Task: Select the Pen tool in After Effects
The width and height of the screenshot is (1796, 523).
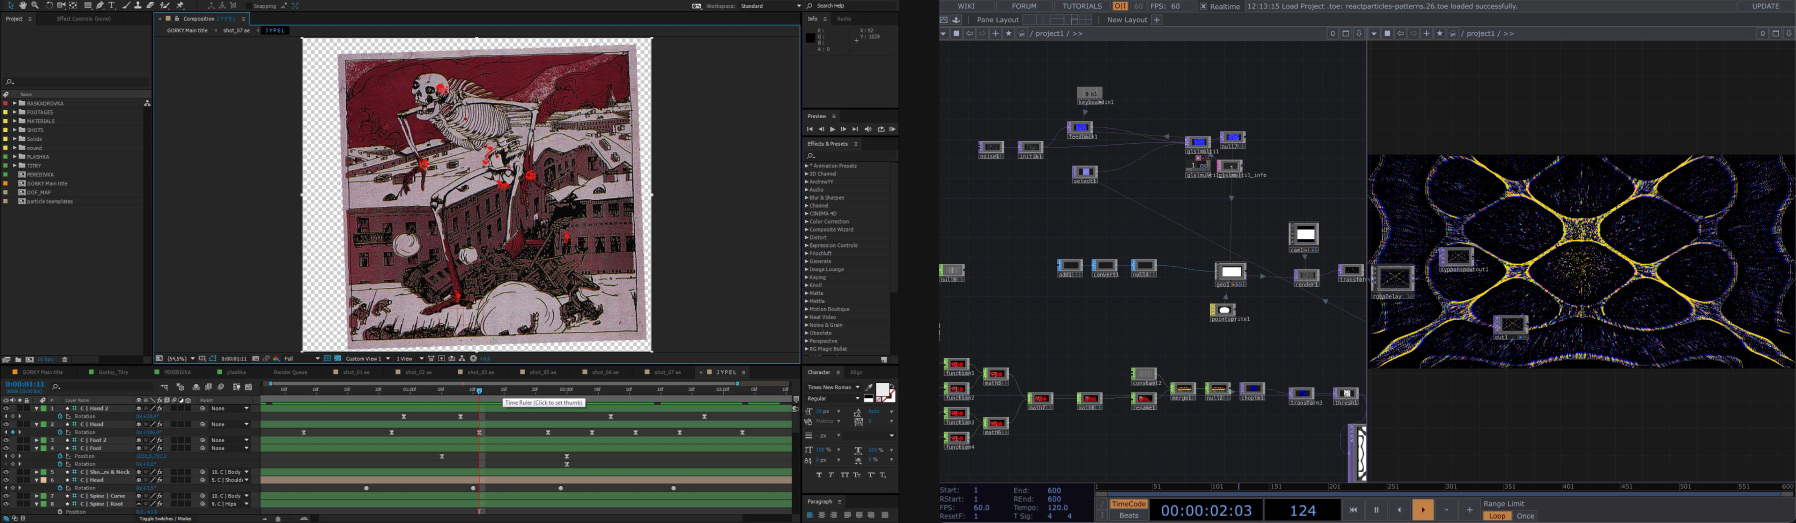Action: tap(100, 5)
